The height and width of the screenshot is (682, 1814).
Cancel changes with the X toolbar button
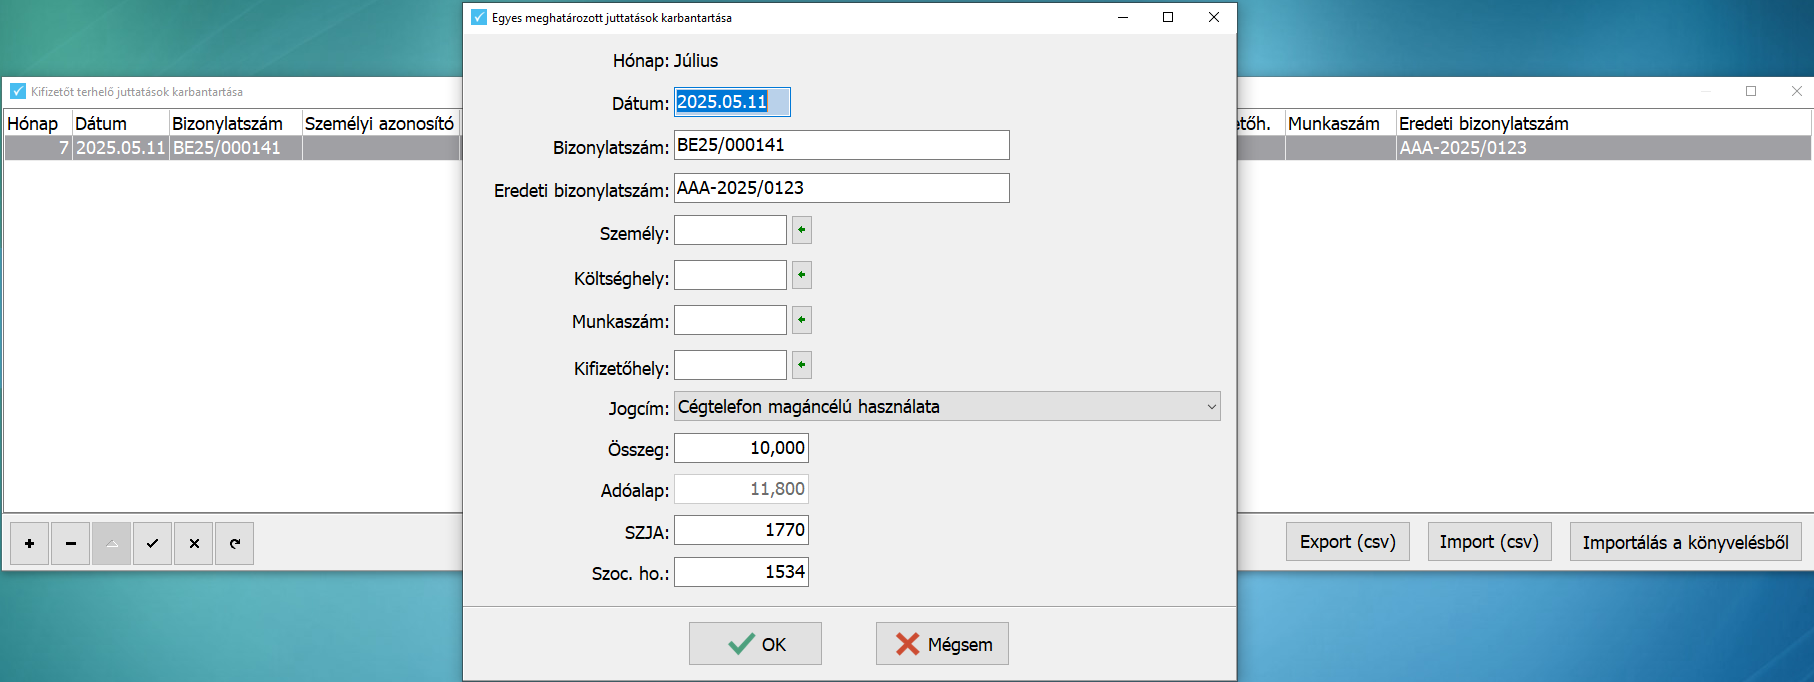point(193,543)
